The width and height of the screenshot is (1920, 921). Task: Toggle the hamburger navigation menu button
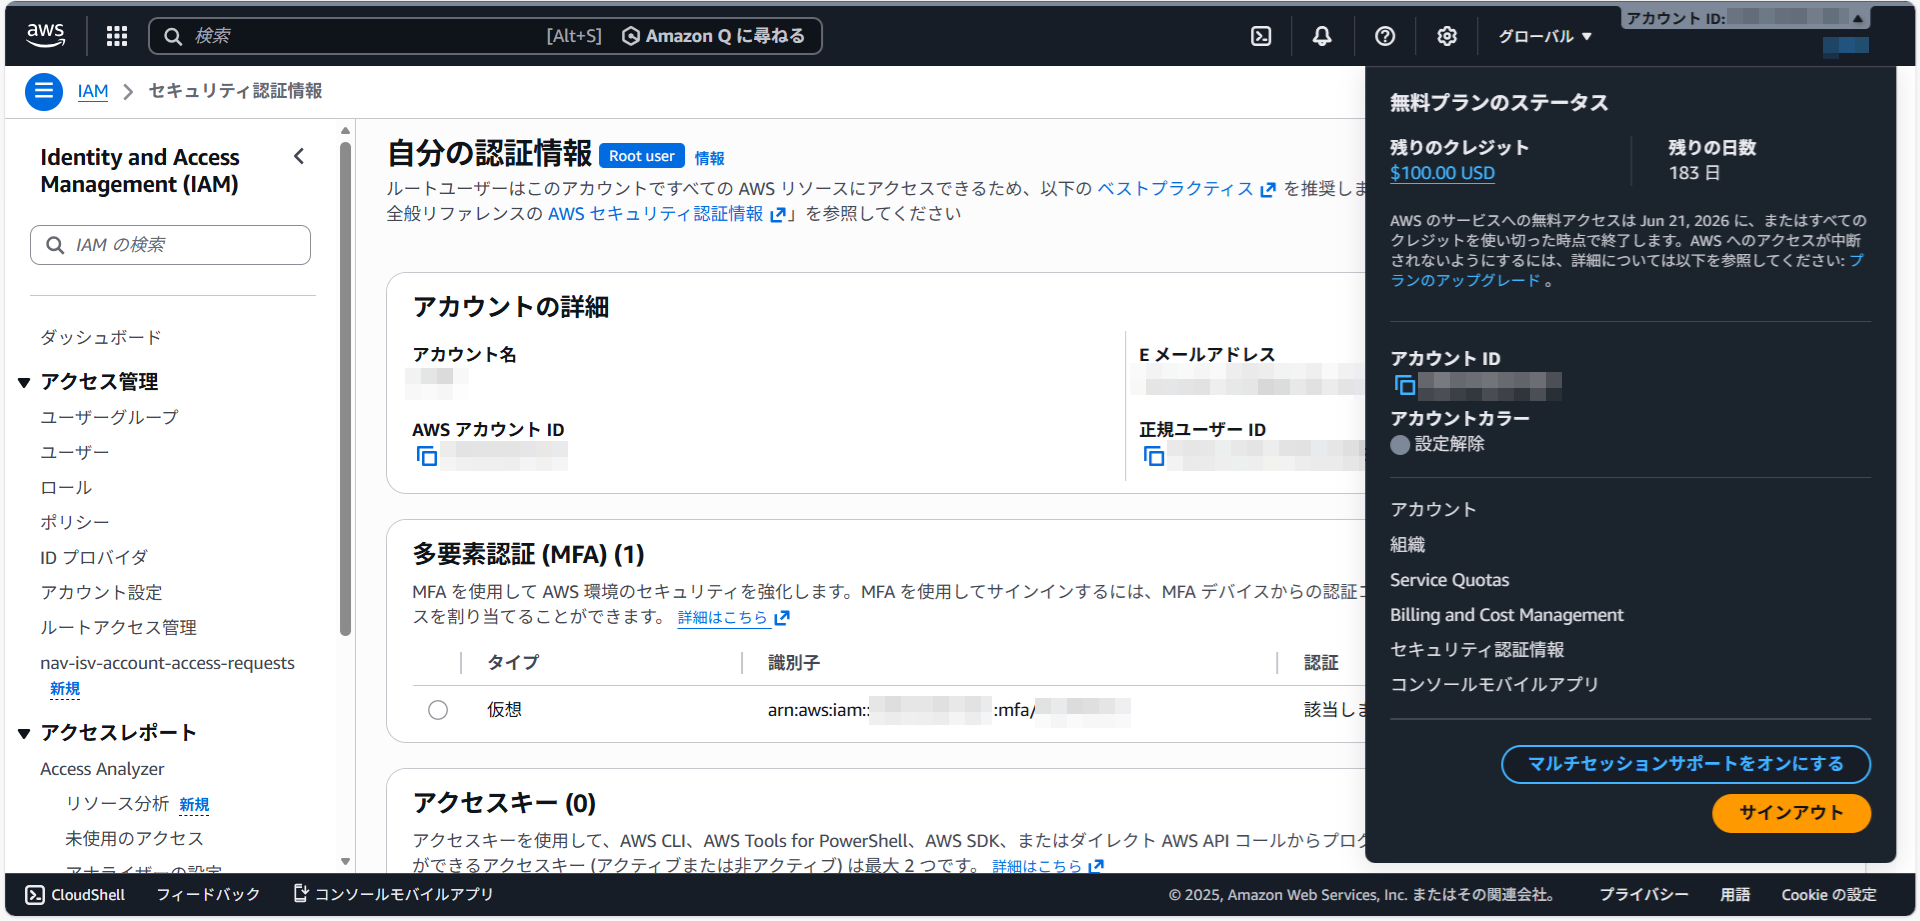(x=43, y=92)
